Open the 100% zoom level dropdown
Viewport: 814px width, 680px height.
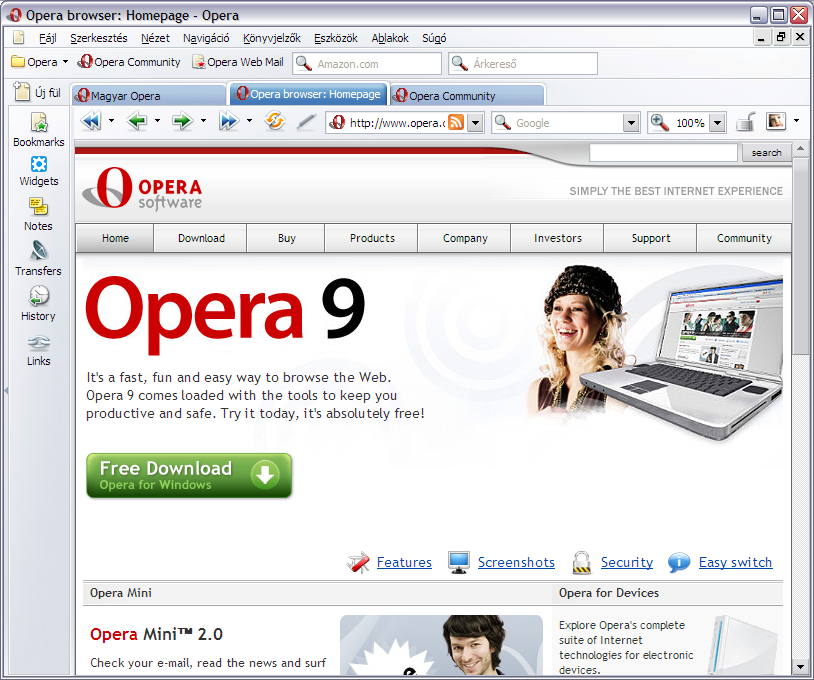pyautogui.click(x=717, y=123)
